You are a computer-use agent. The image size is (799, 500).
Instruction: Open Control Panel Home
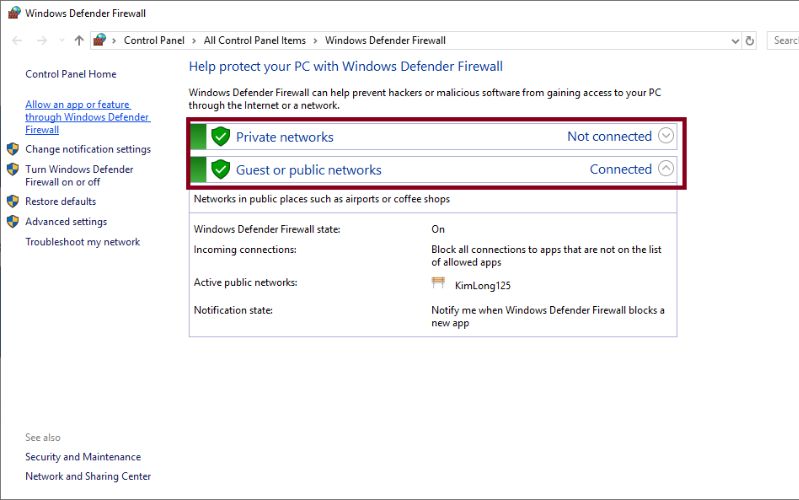tap(71, 74)
